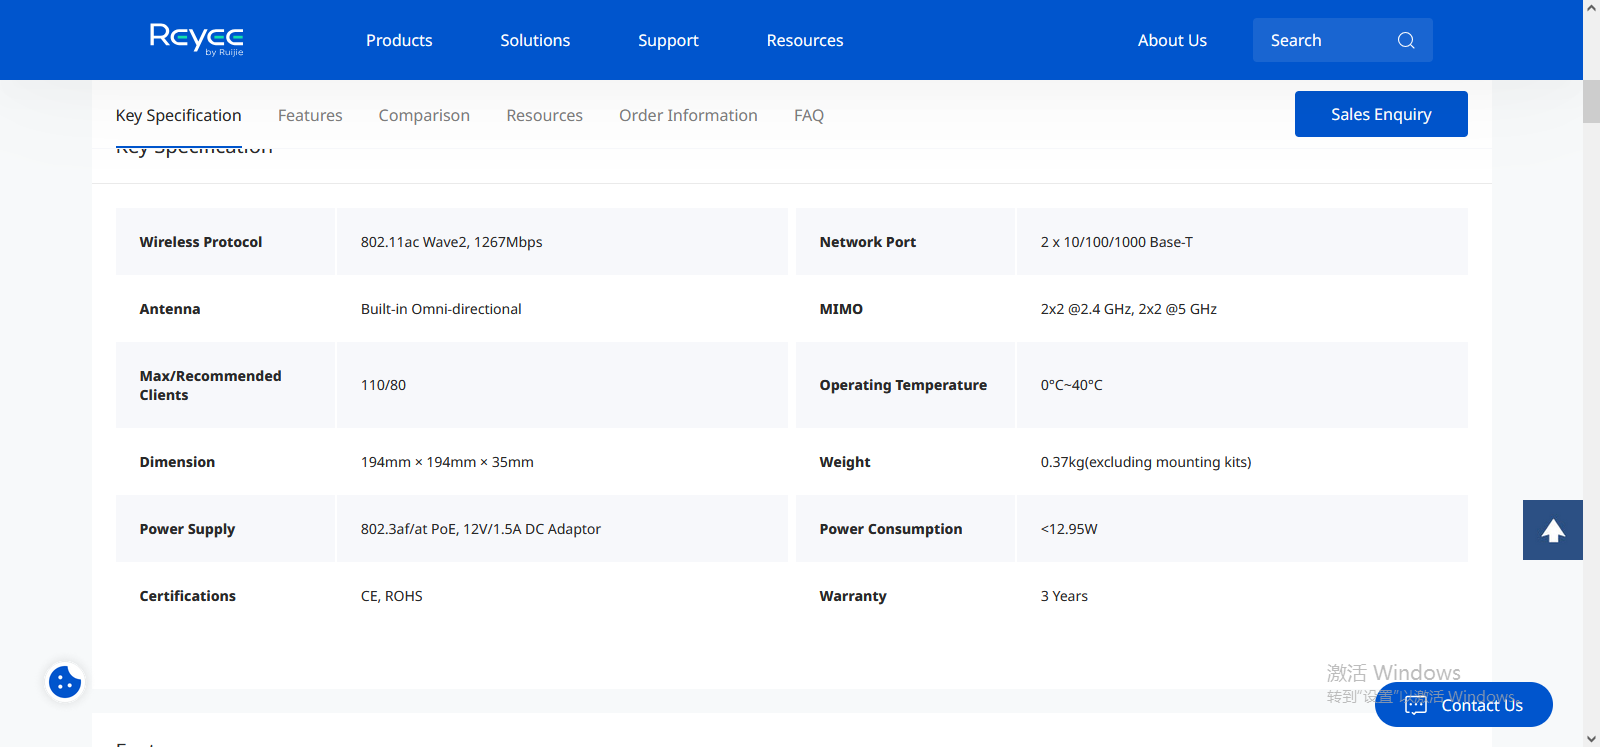The height and width of the screenshot is (747, 1600).
Task: Switch to the Comparison tab
Action: tap(424, 115)
